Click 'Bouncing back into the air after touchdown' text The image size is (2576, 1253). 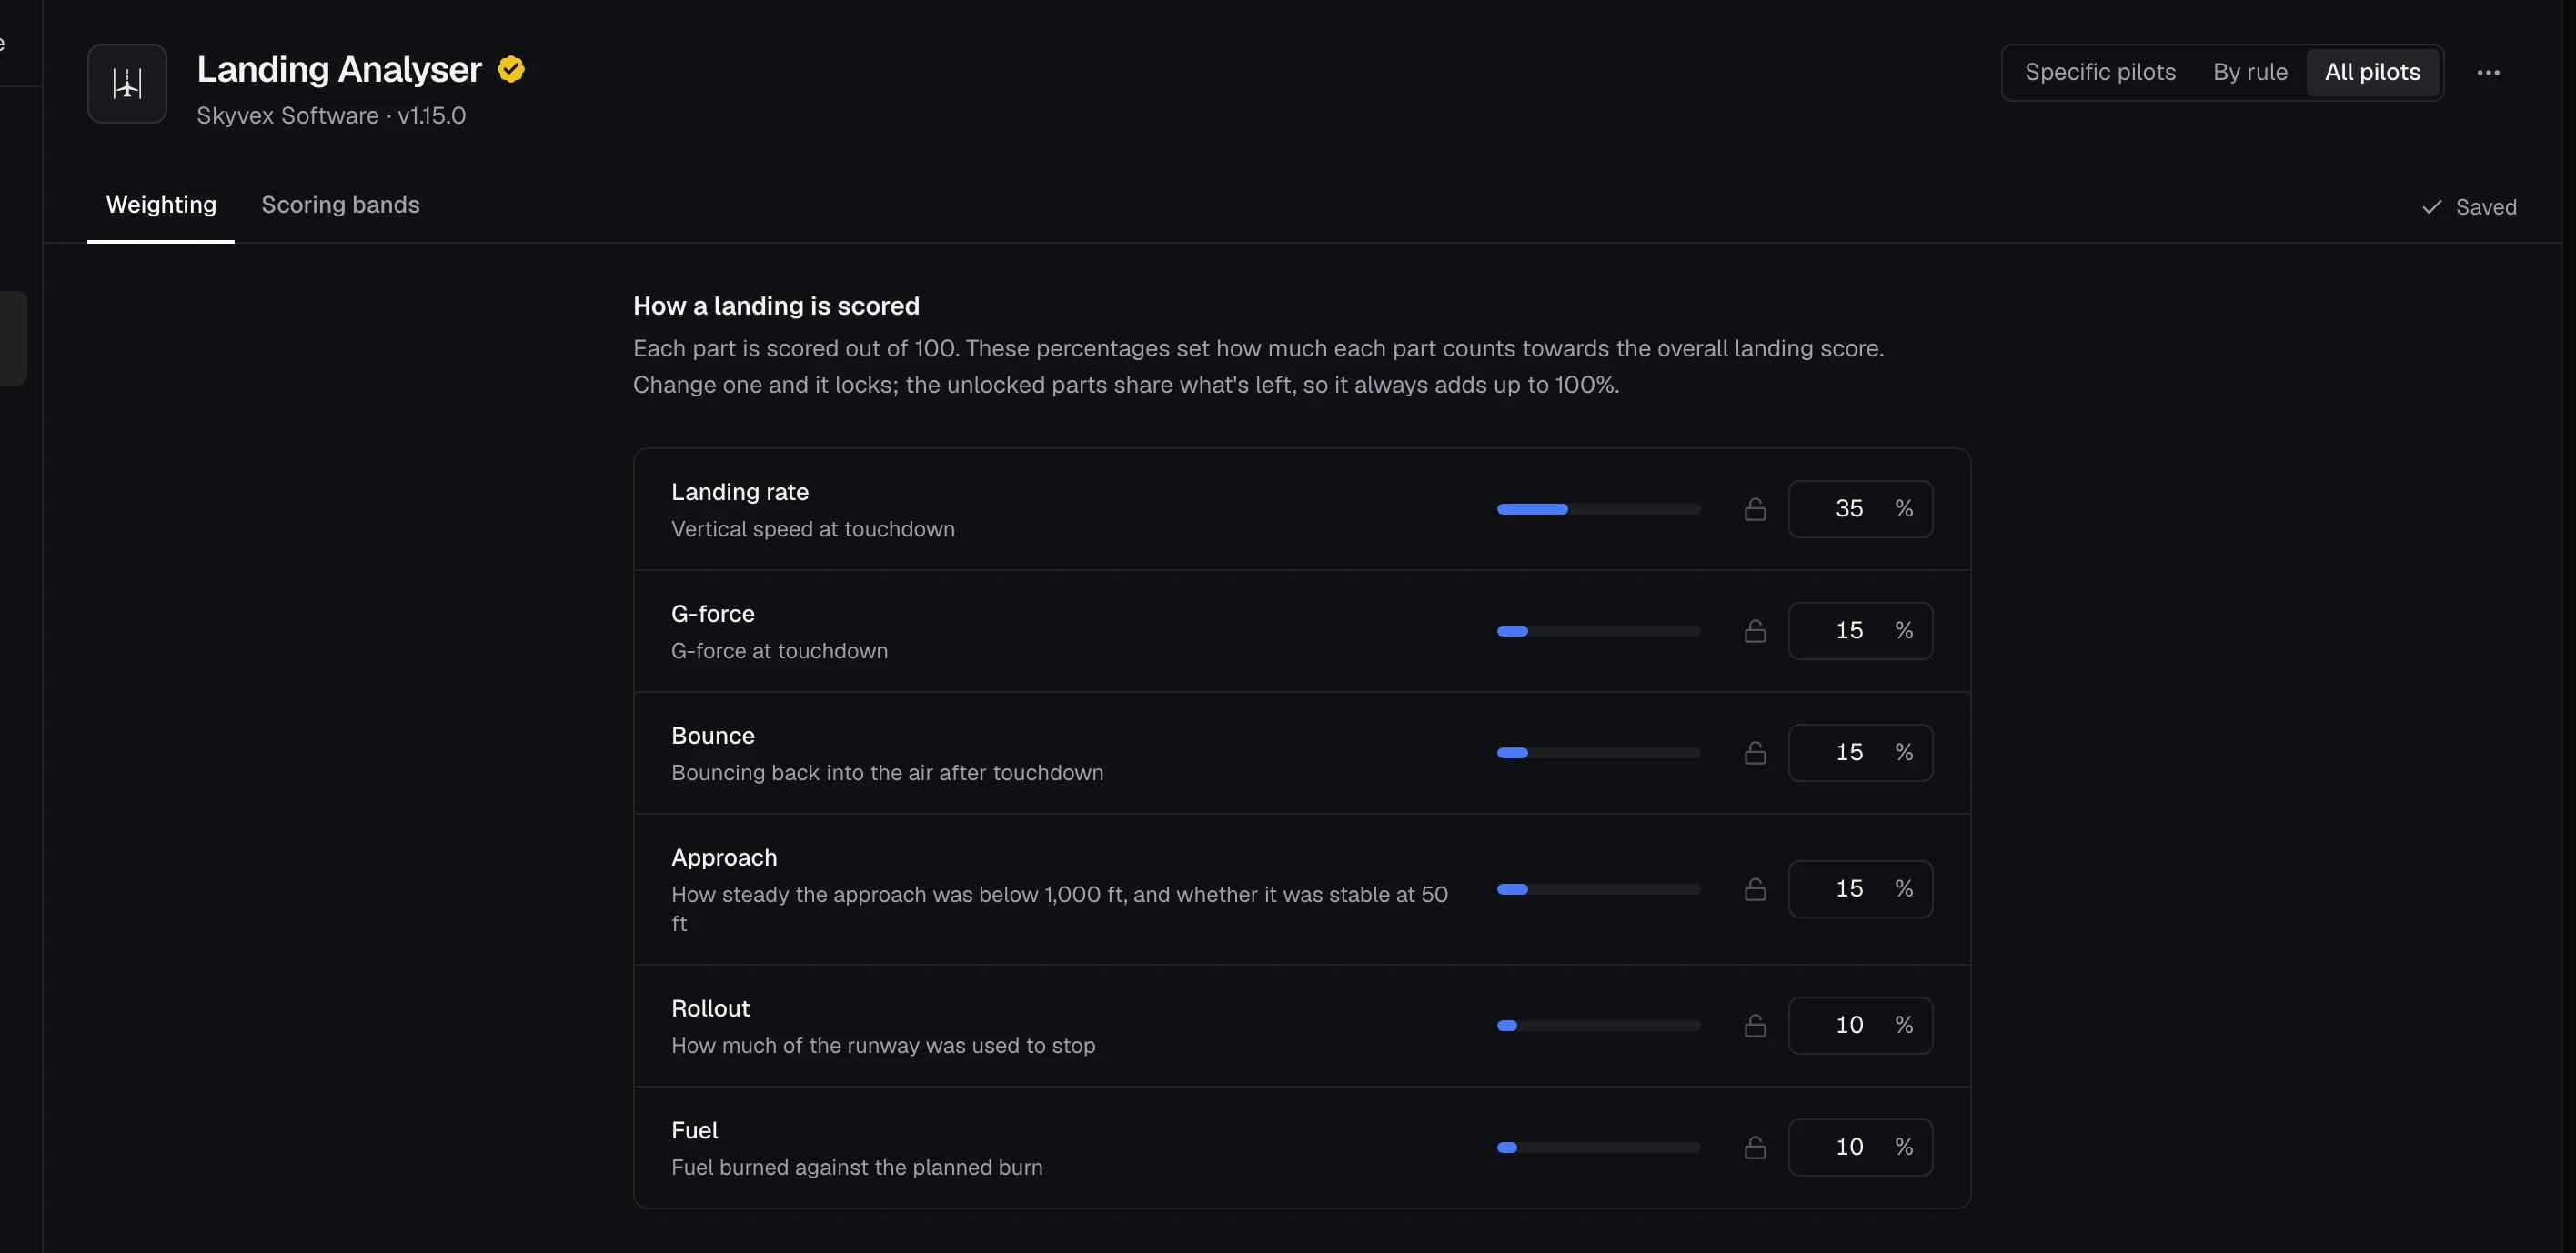887,773
